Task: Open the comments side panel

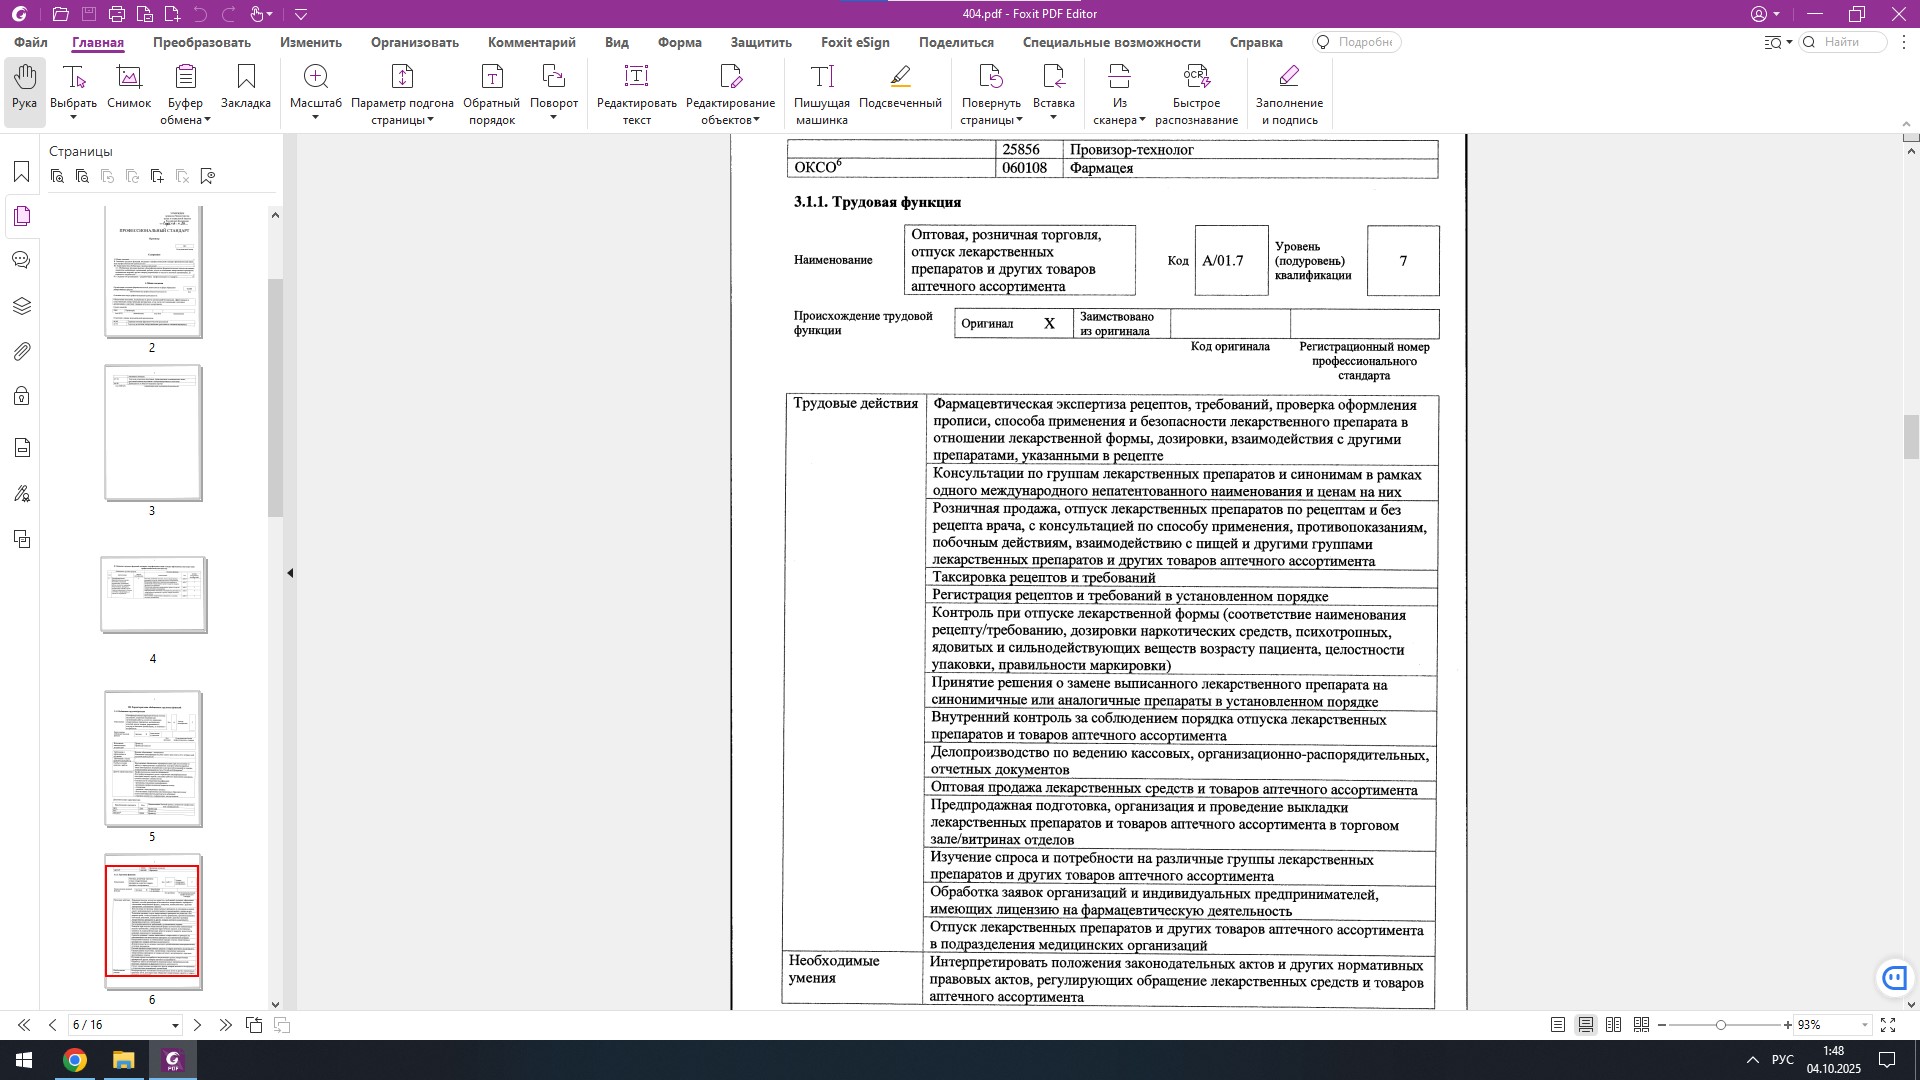Action: [x=21, y=261]
